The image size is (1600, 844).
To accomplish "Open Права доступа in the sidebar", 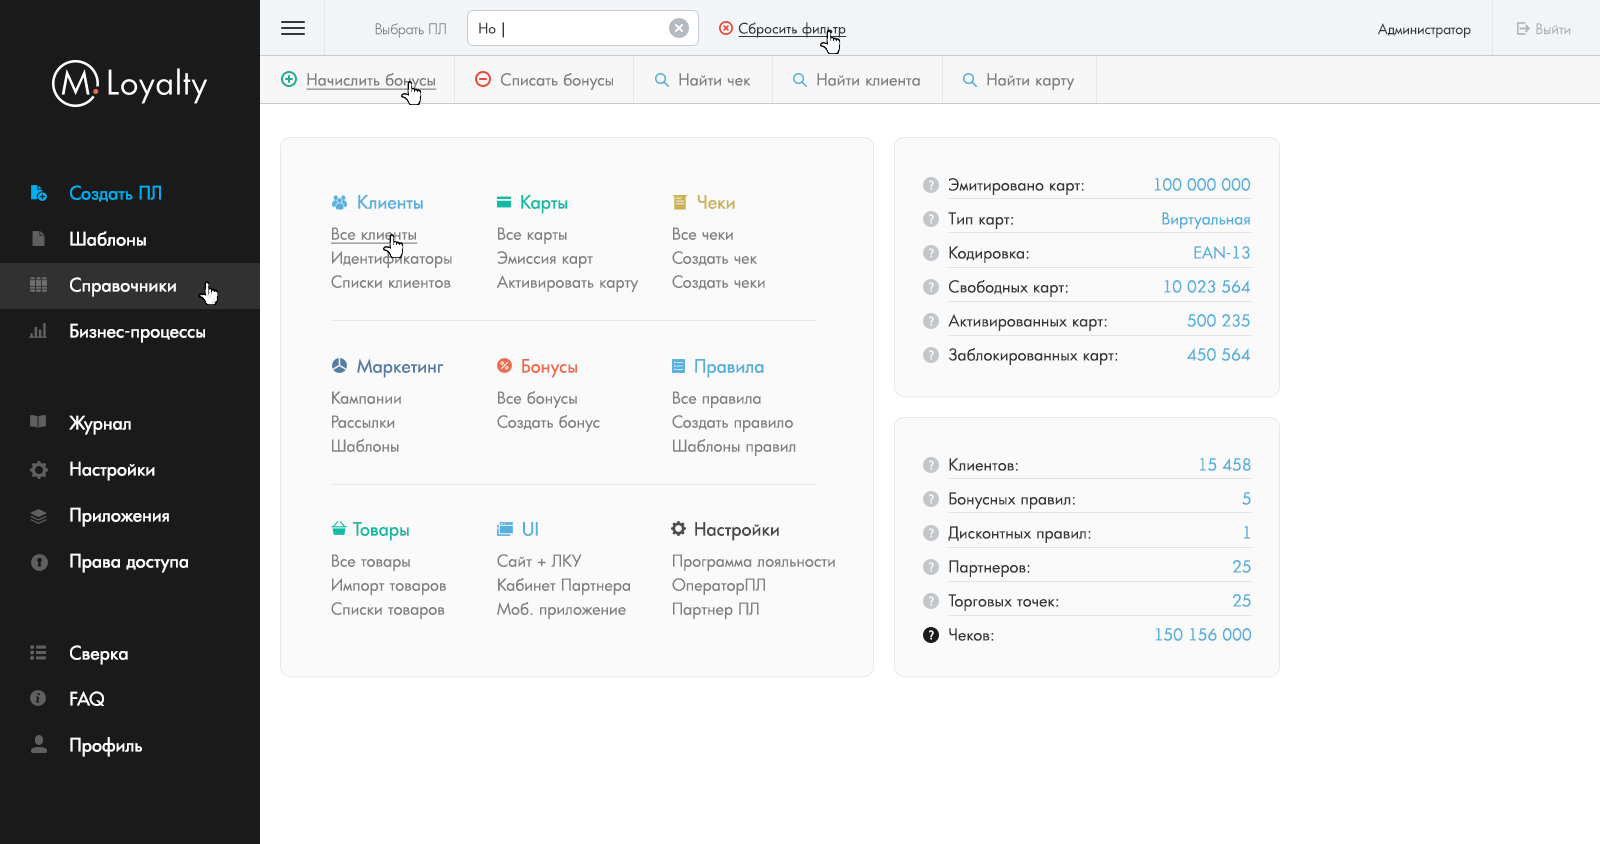I will click(x=129, y=562).
